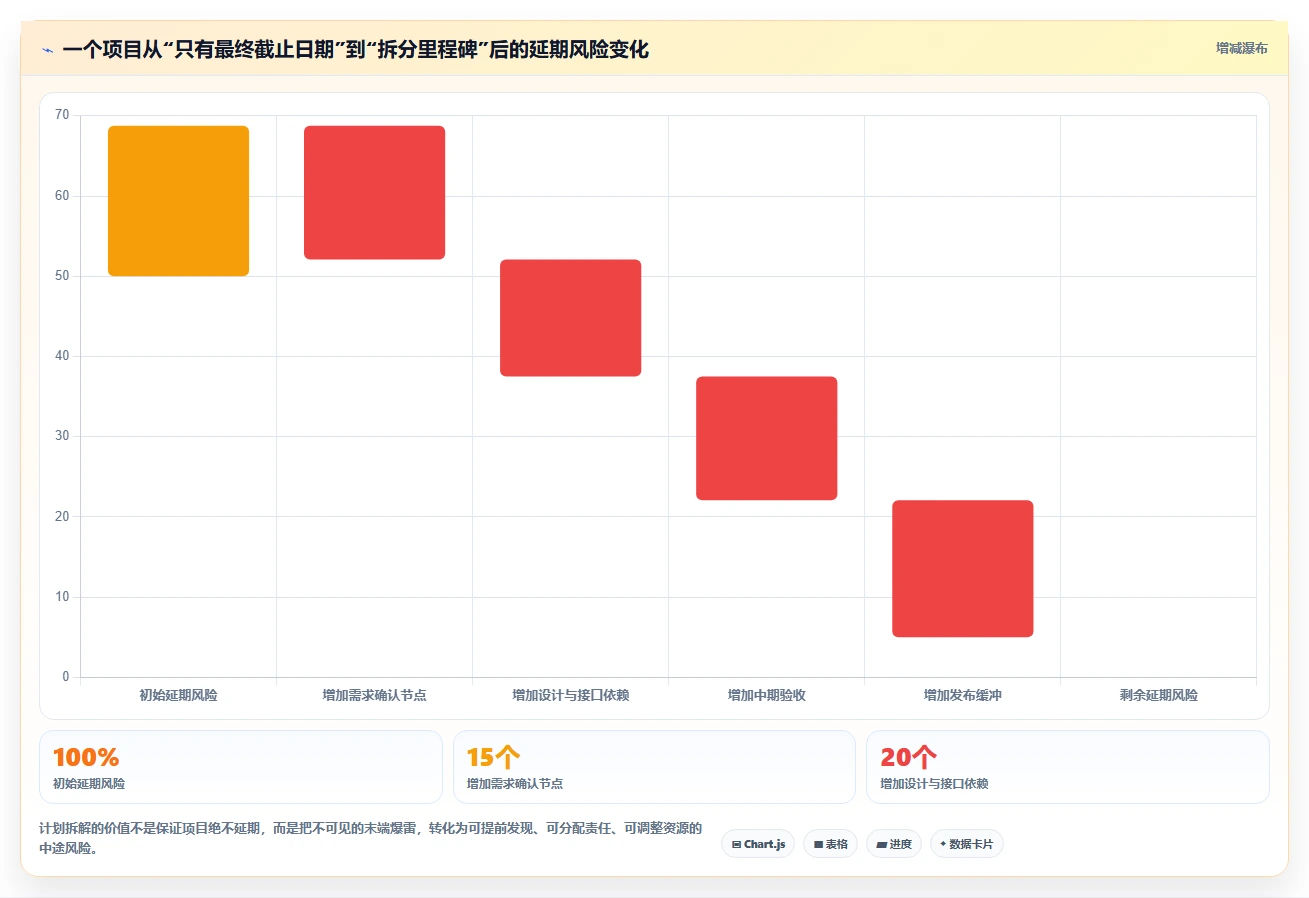Screen dimensions: 1309x898
Task: Click the x-axis label 增加需求确认节点
Action: tap(374, 695)
